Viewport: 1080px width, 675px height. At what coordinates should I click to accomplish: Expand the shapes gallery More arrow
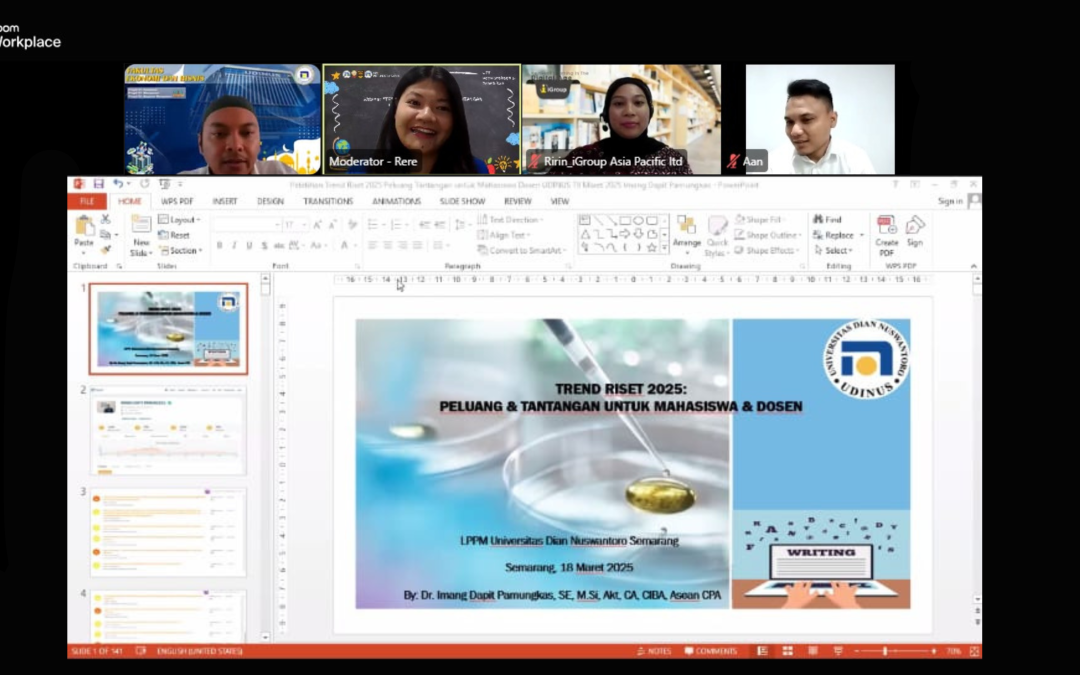click(665, 247)
